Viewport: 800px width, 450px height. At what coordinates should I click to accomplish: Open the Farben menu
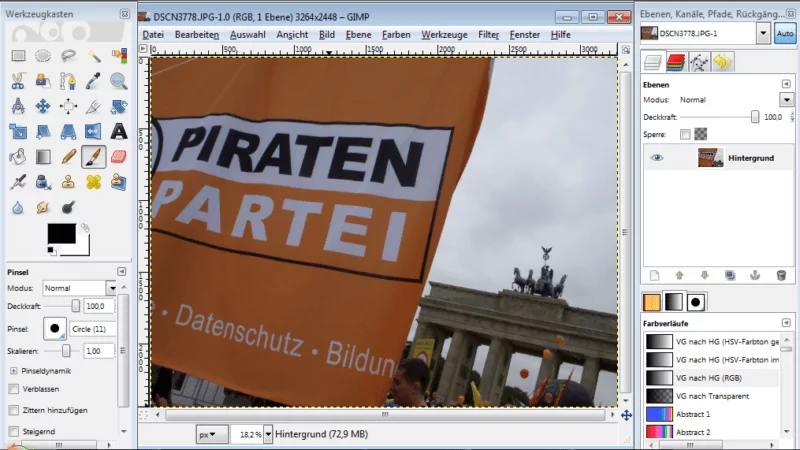tap(396, 35)
